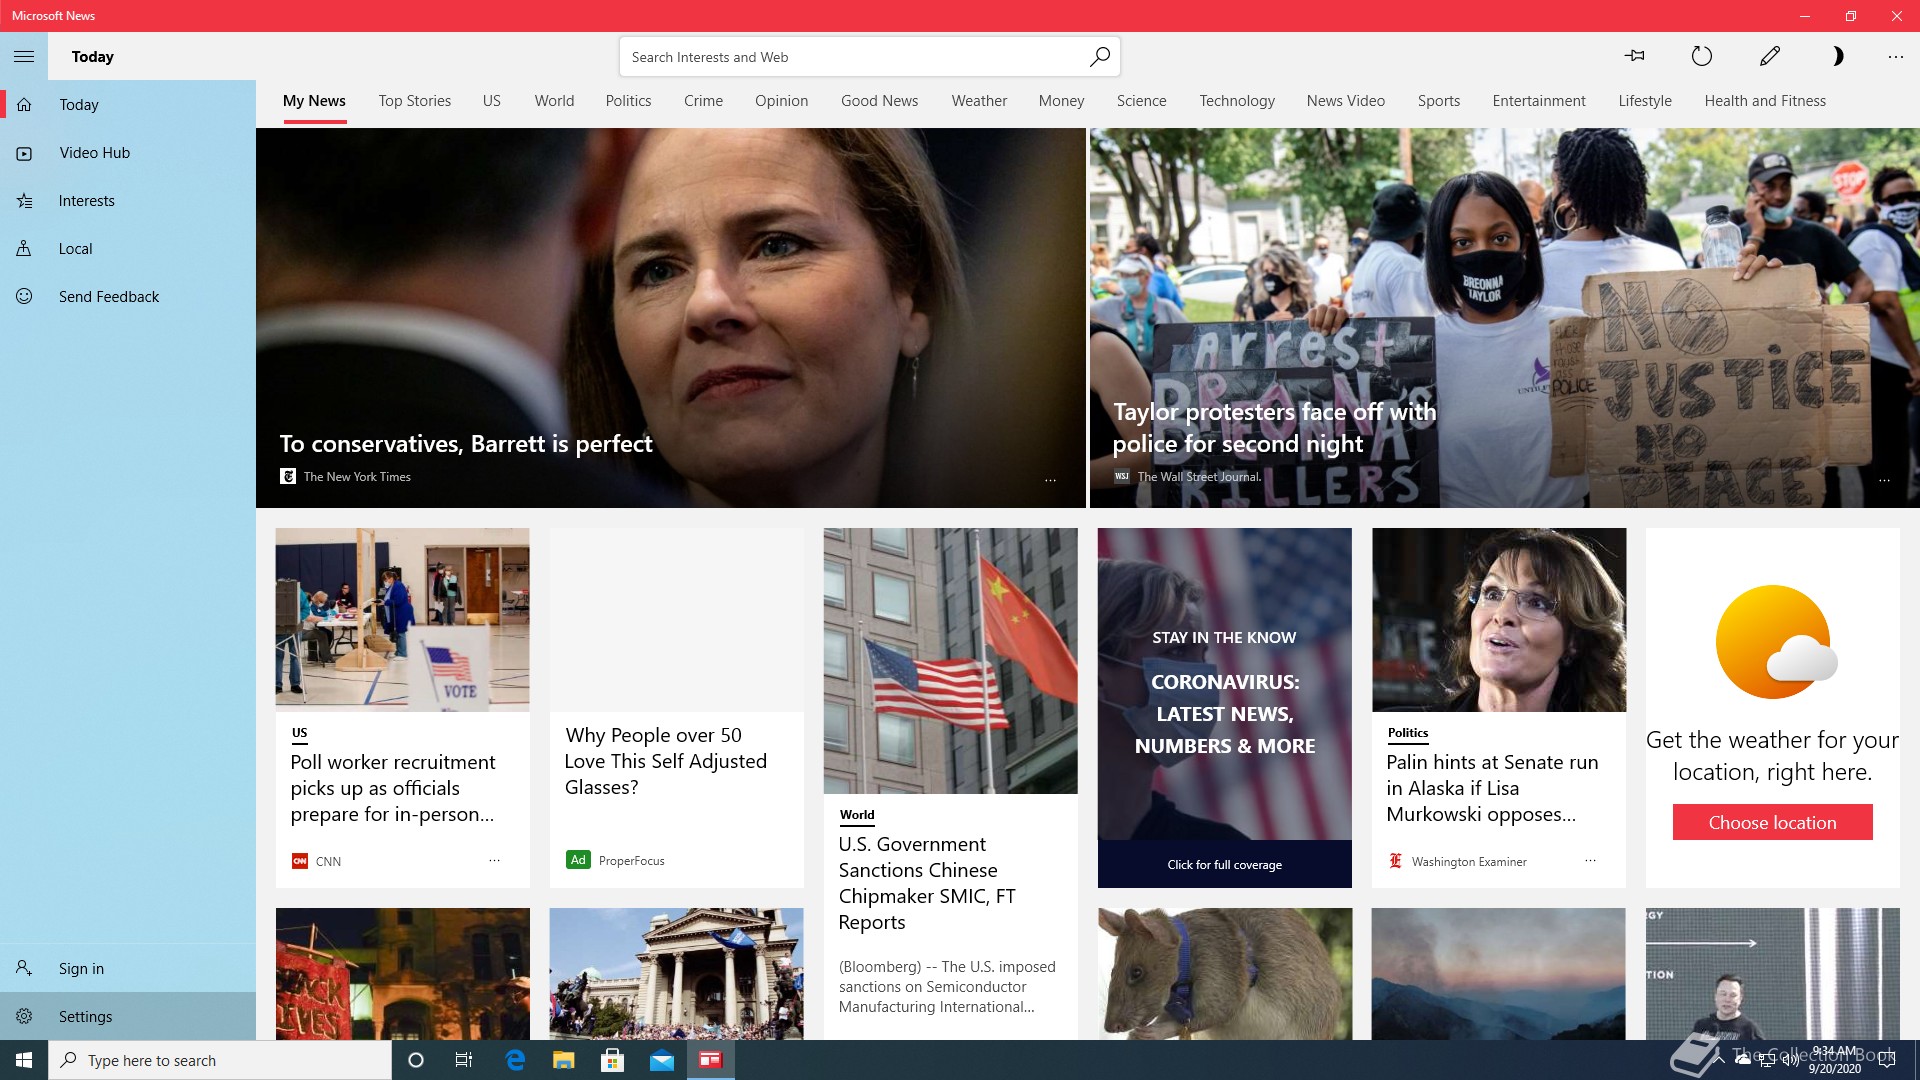
Task: Select the My News tab
Action: [x=314, y=101]
